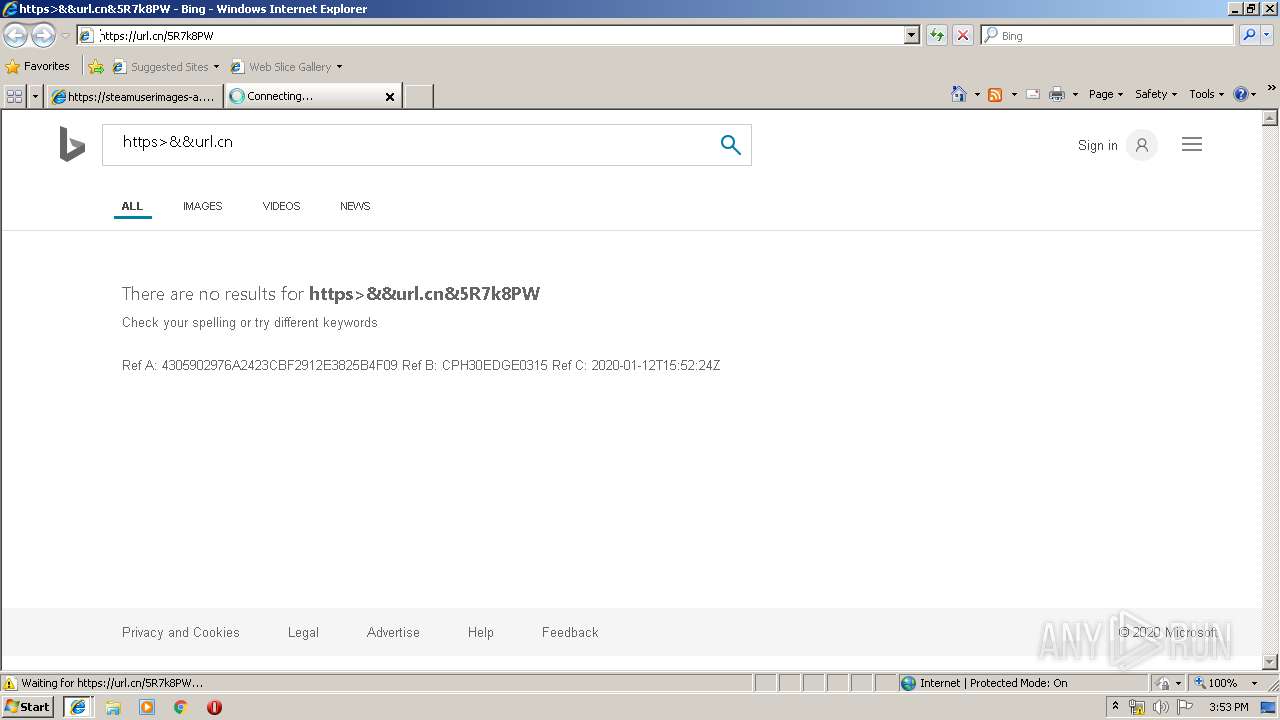This screenshot has width=1280, height=720.
Task: Launch media player taskbar icon
Action: [147, 707]
